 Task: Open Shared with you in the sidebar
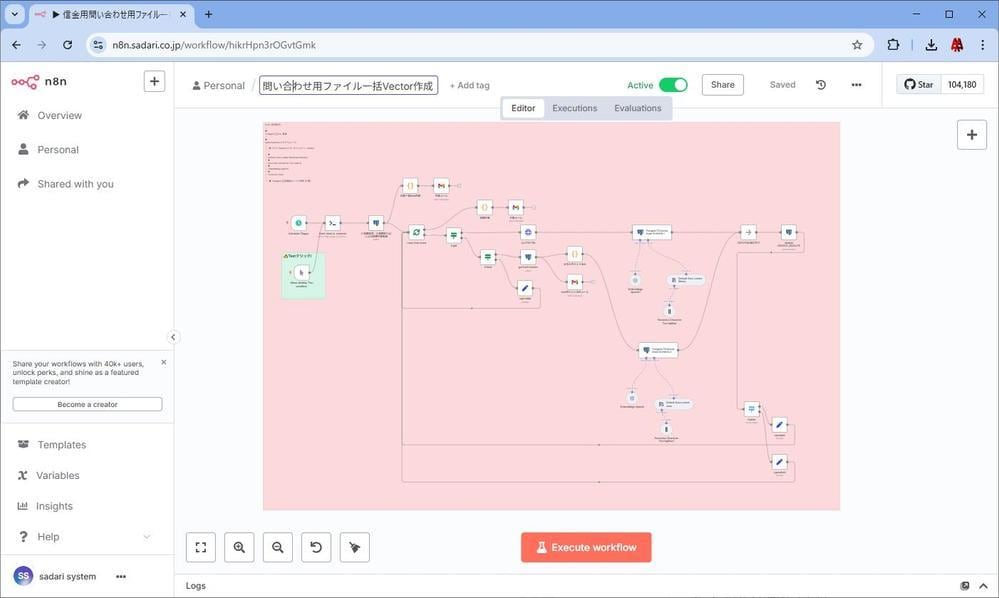[75, 184]
